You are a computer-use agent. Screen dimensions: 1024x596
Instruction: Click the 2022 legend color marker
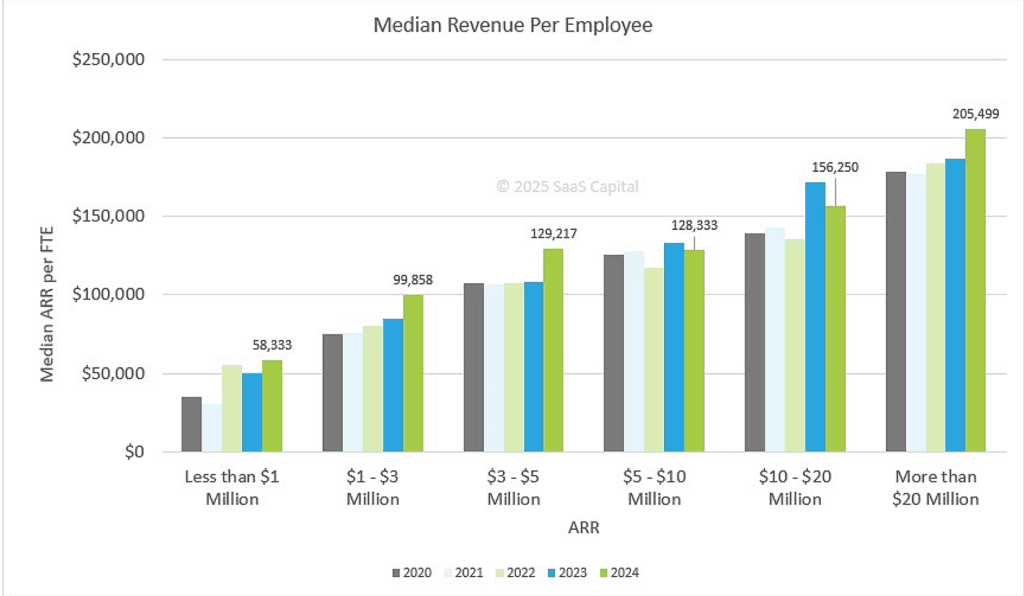498,571
